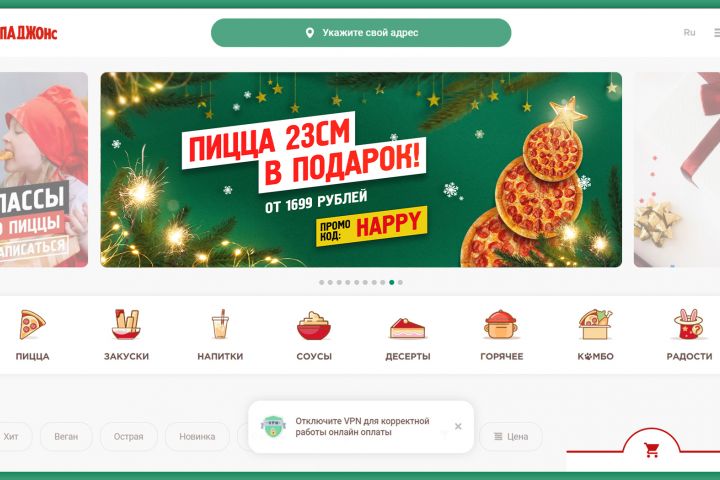Toggle the Веган filter chip
This screenshot has width=720, height=480.
pos(66,436)
